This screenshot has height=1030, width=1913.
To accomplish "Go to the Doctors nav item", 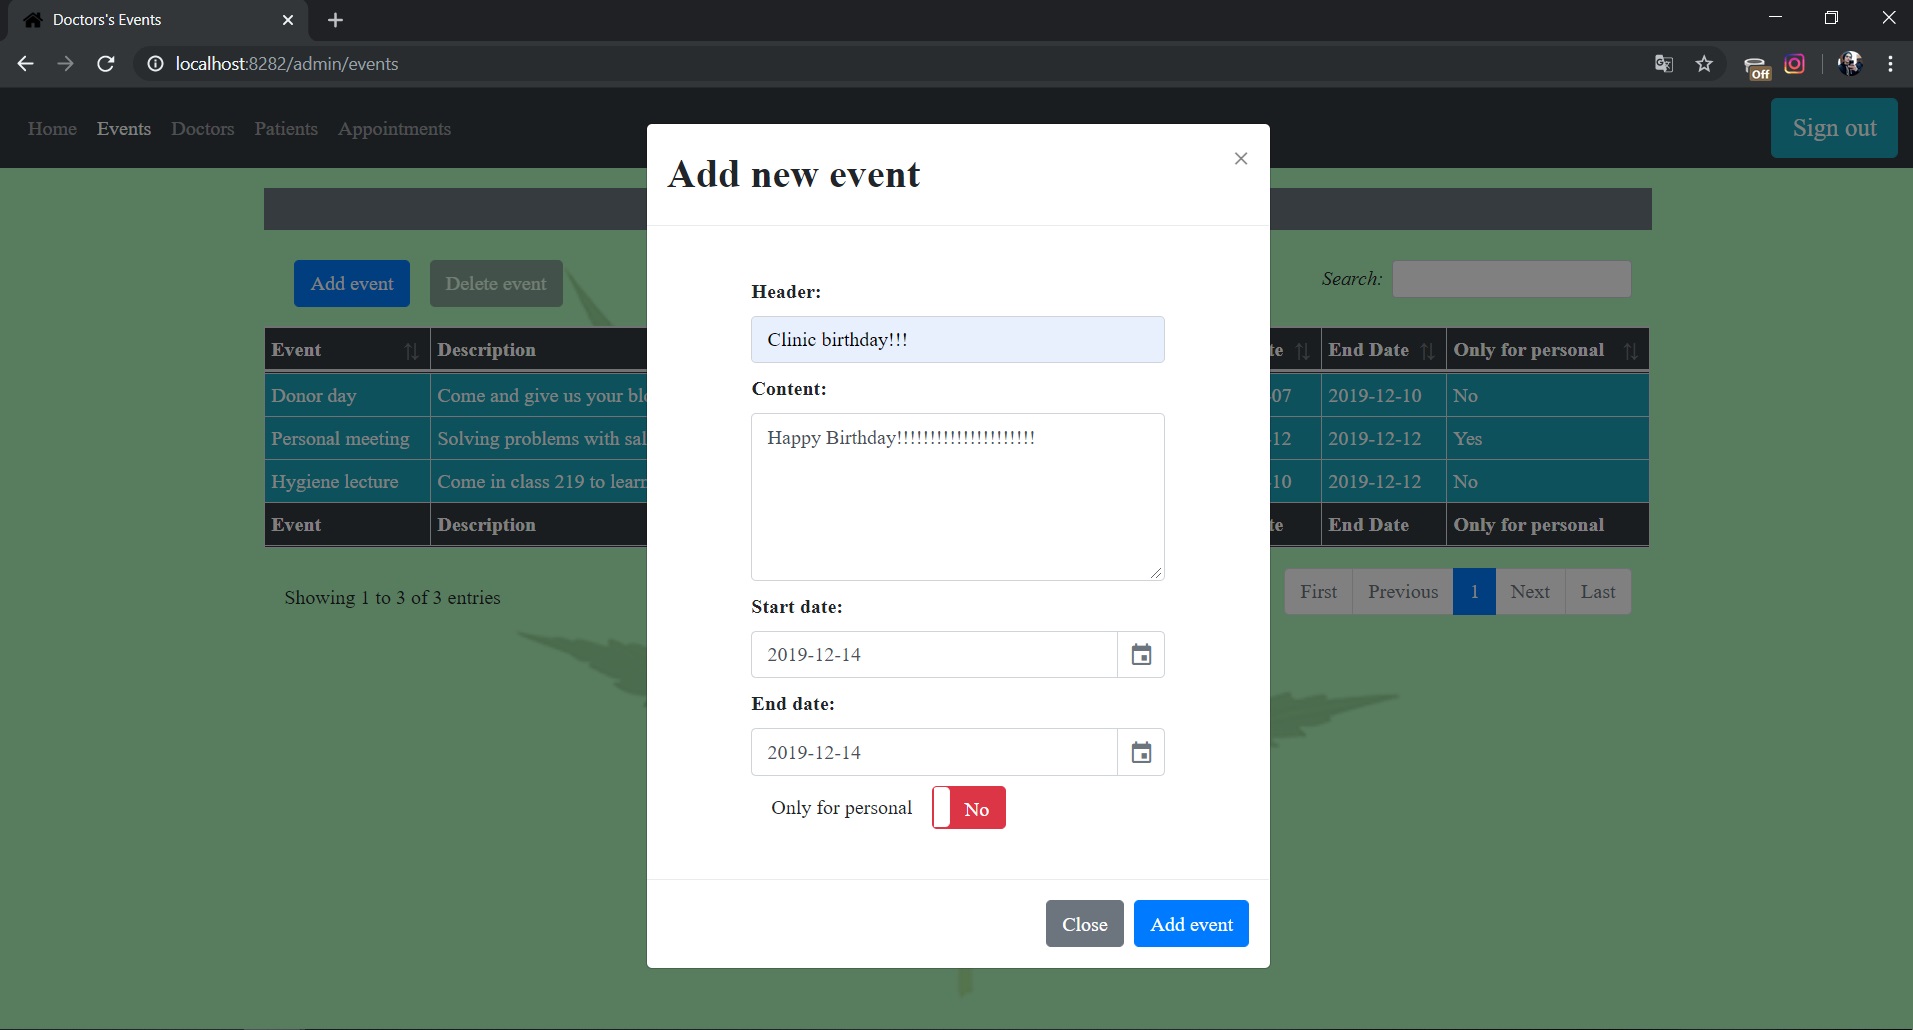I will (x=203, y=129).
